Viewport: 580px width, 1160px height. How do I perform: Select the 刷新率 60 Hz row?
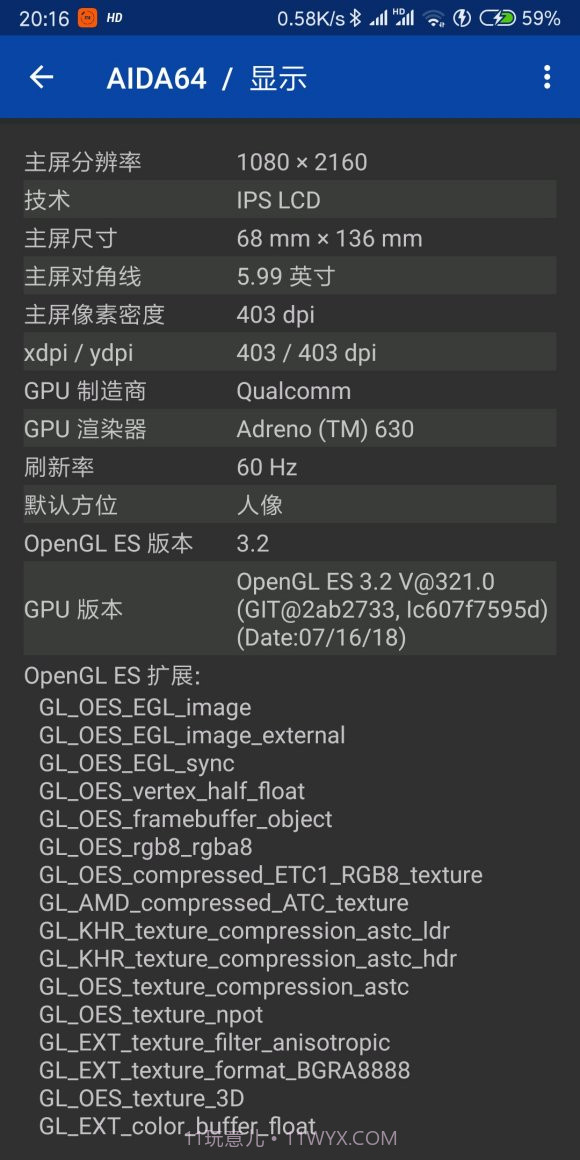(290, 466)
